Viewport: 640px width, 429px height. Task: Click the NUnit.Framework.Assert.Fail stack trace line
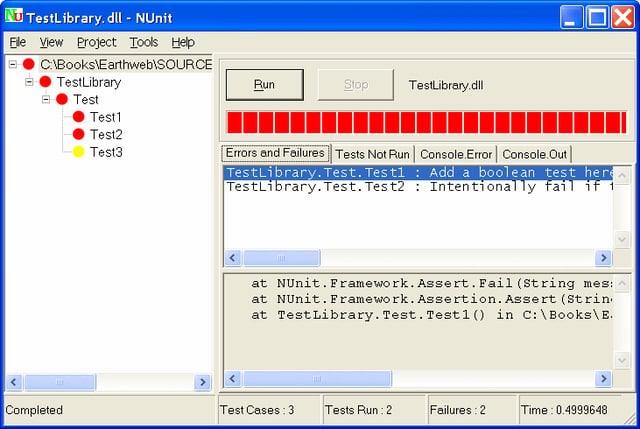431,283
